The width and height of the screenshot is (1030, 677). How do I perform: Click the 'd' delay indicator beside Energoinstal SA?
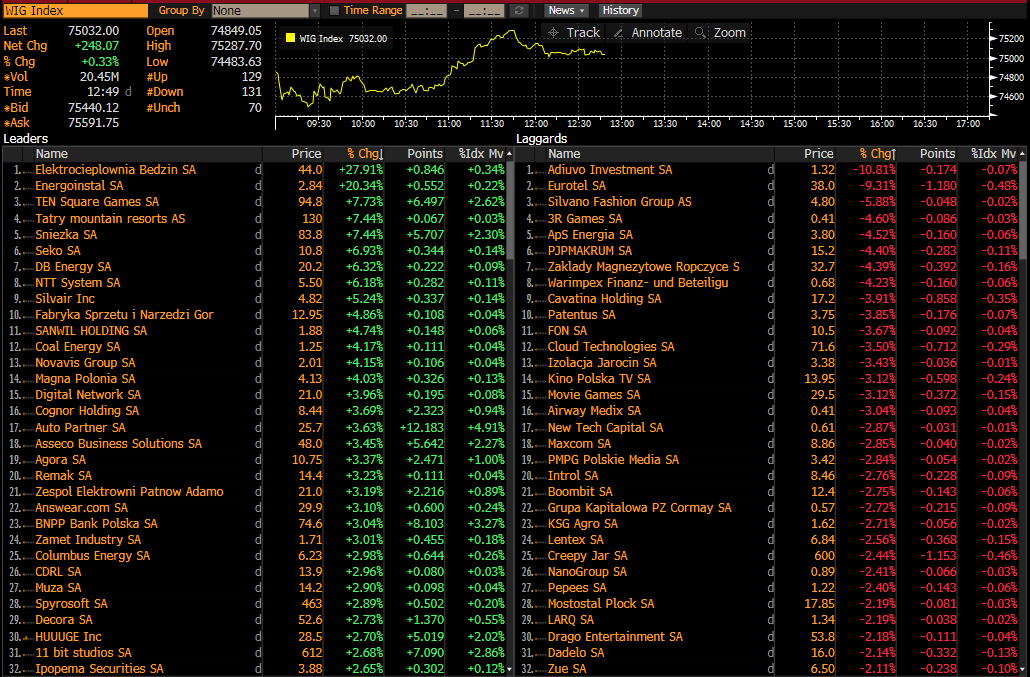258,186
